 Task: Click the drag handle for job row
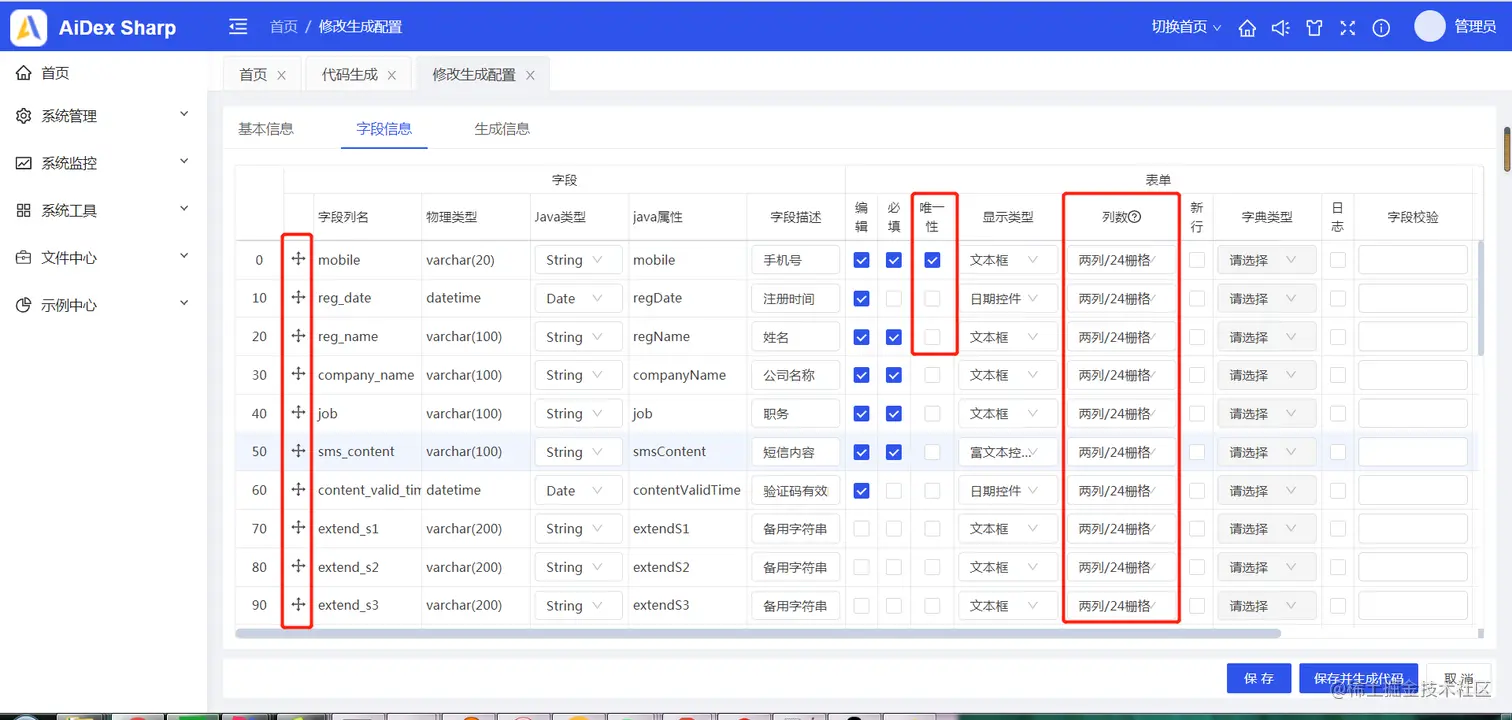[298, 412]
